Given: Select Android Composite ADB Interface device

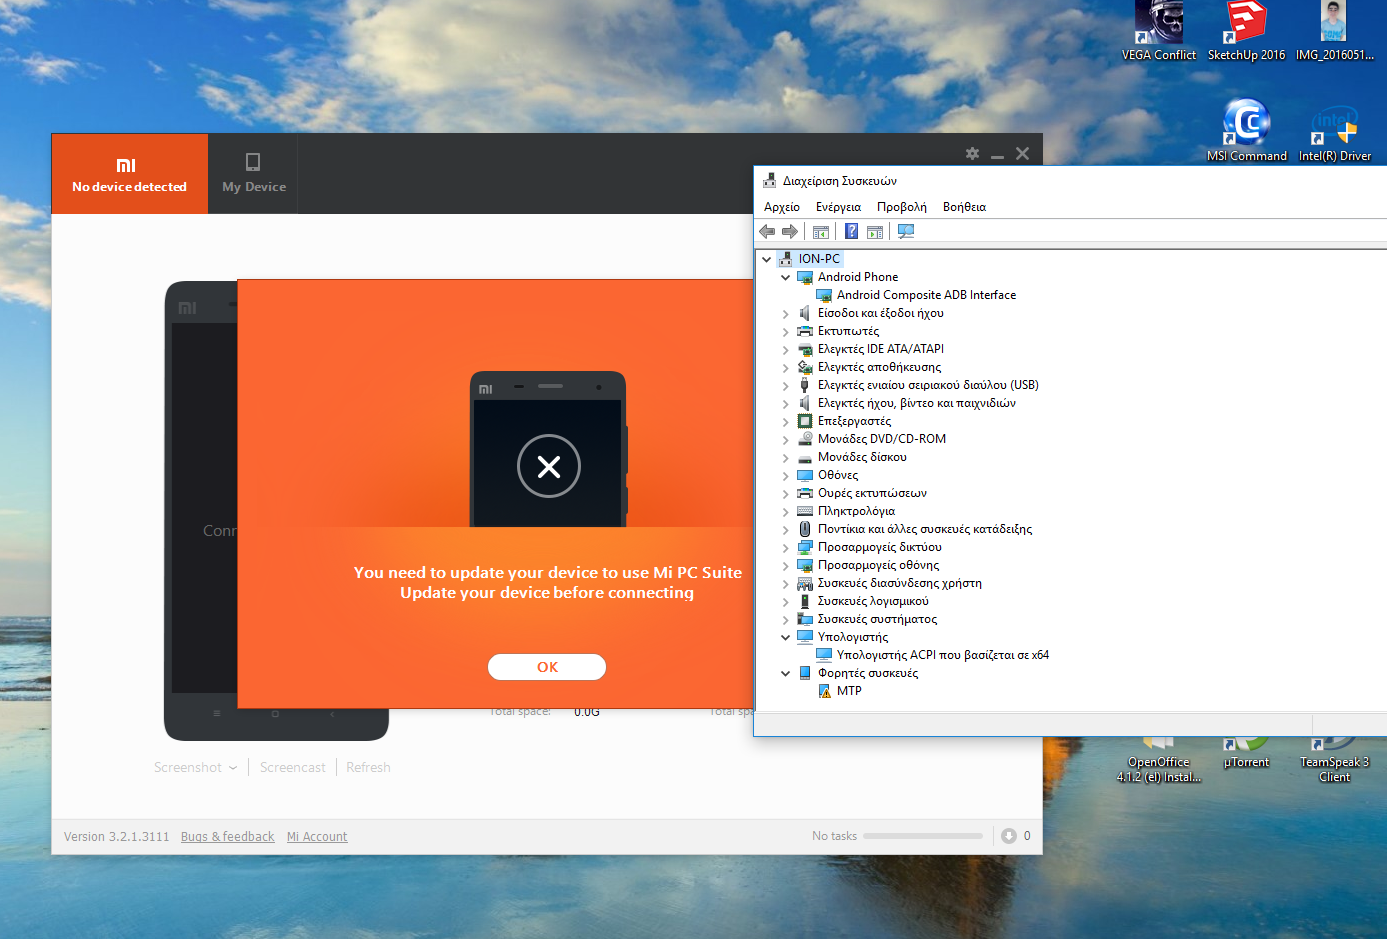Looking at the screenshot, I should [x=926, y=295].
